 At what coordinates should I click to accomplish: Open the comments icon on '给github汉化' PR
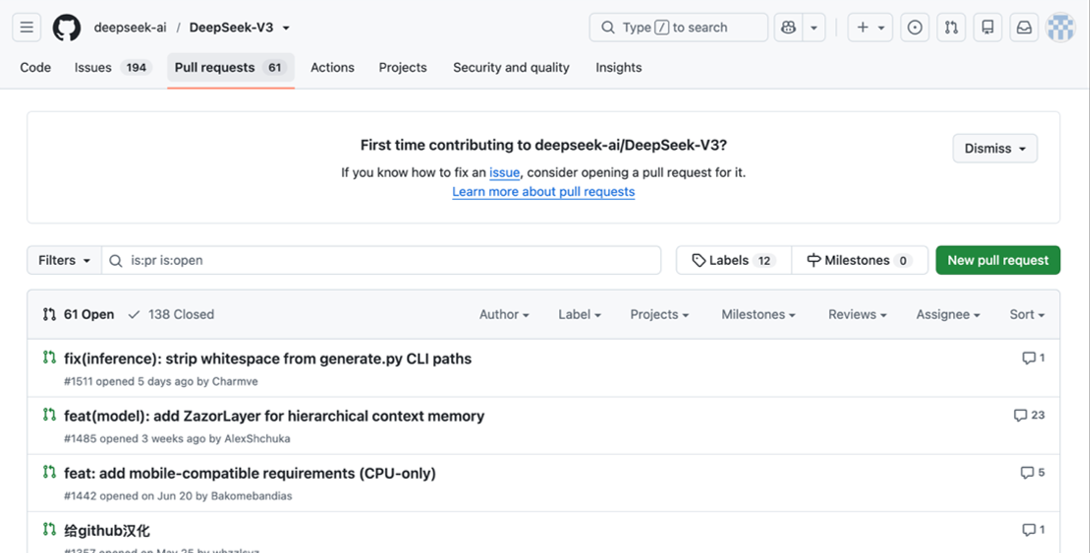click(x=1033, y=530)
